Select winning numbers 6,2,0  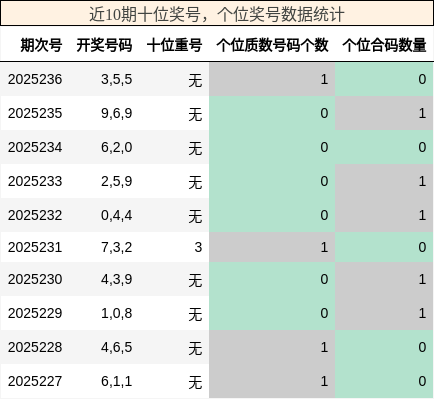[117, 147]
